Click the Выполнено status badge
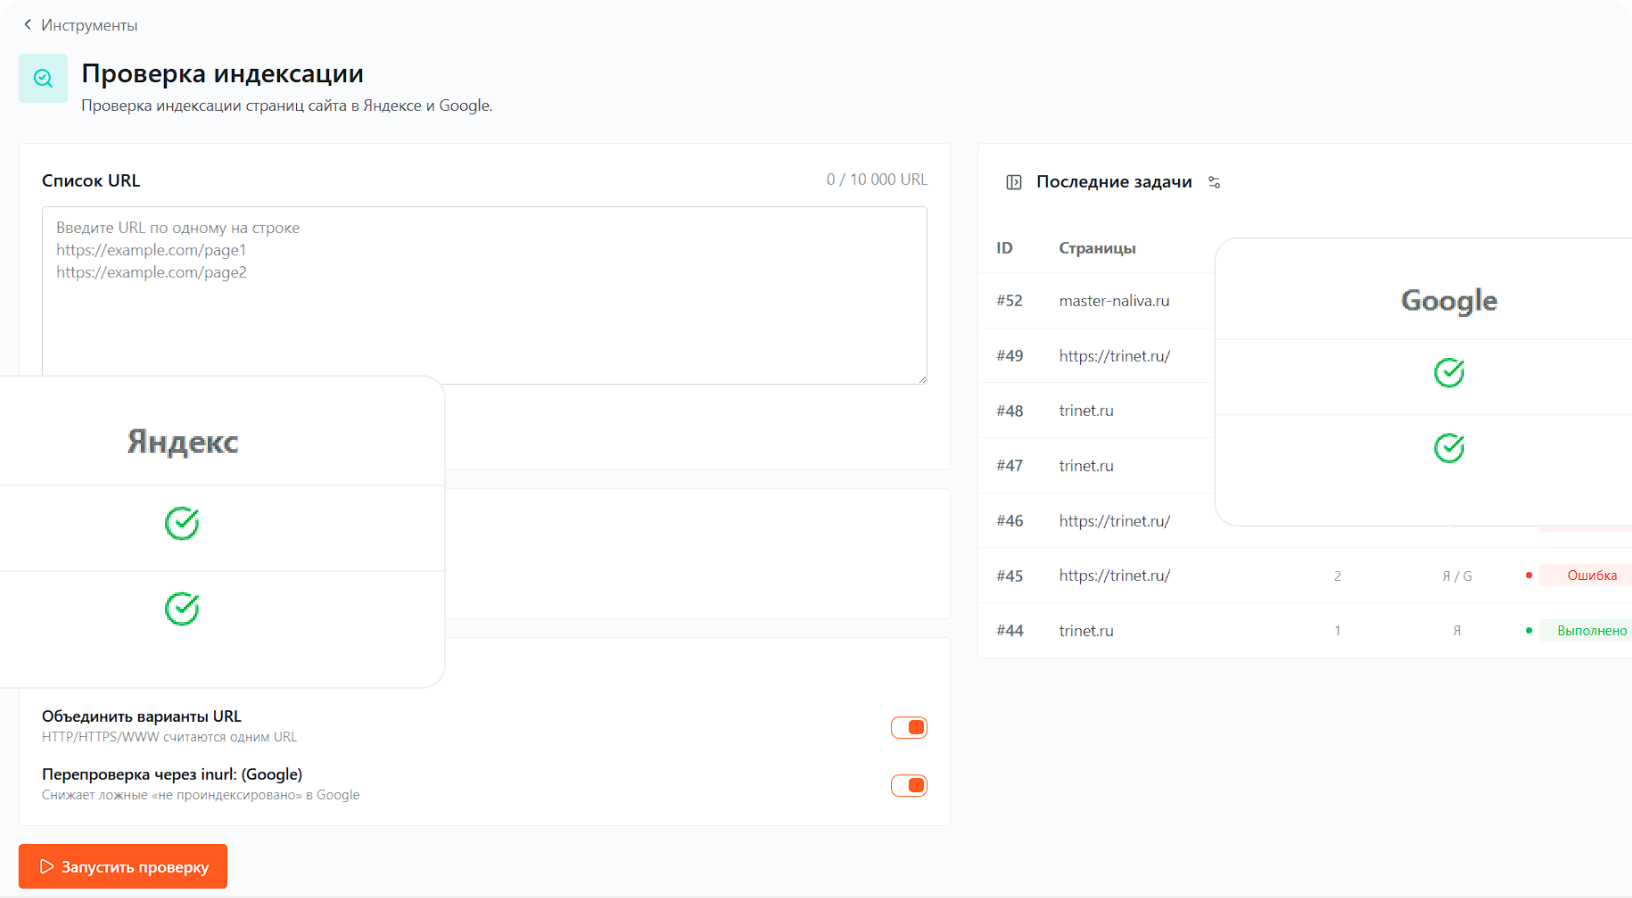1632x898 pixels. pyautogui.click(x=1588, y=630)
